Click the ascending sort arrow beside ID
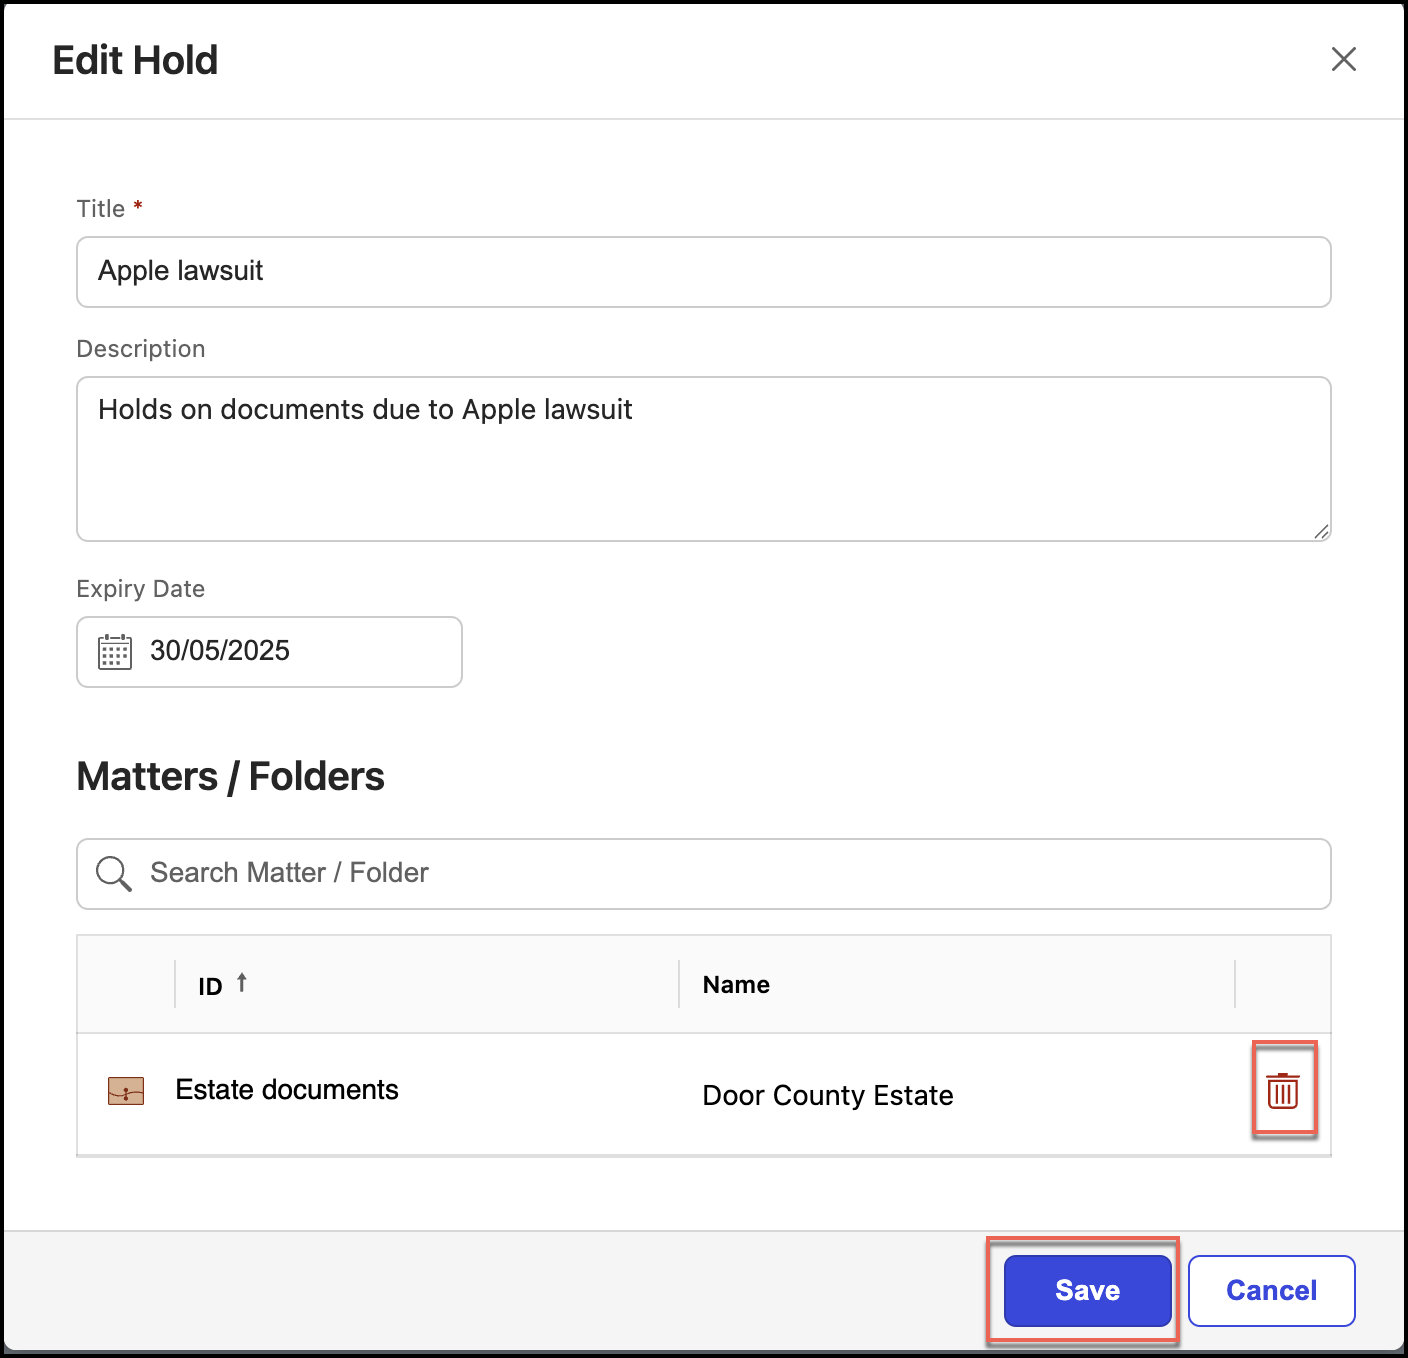1408x1358 pixels. click(x=242, y=983)
